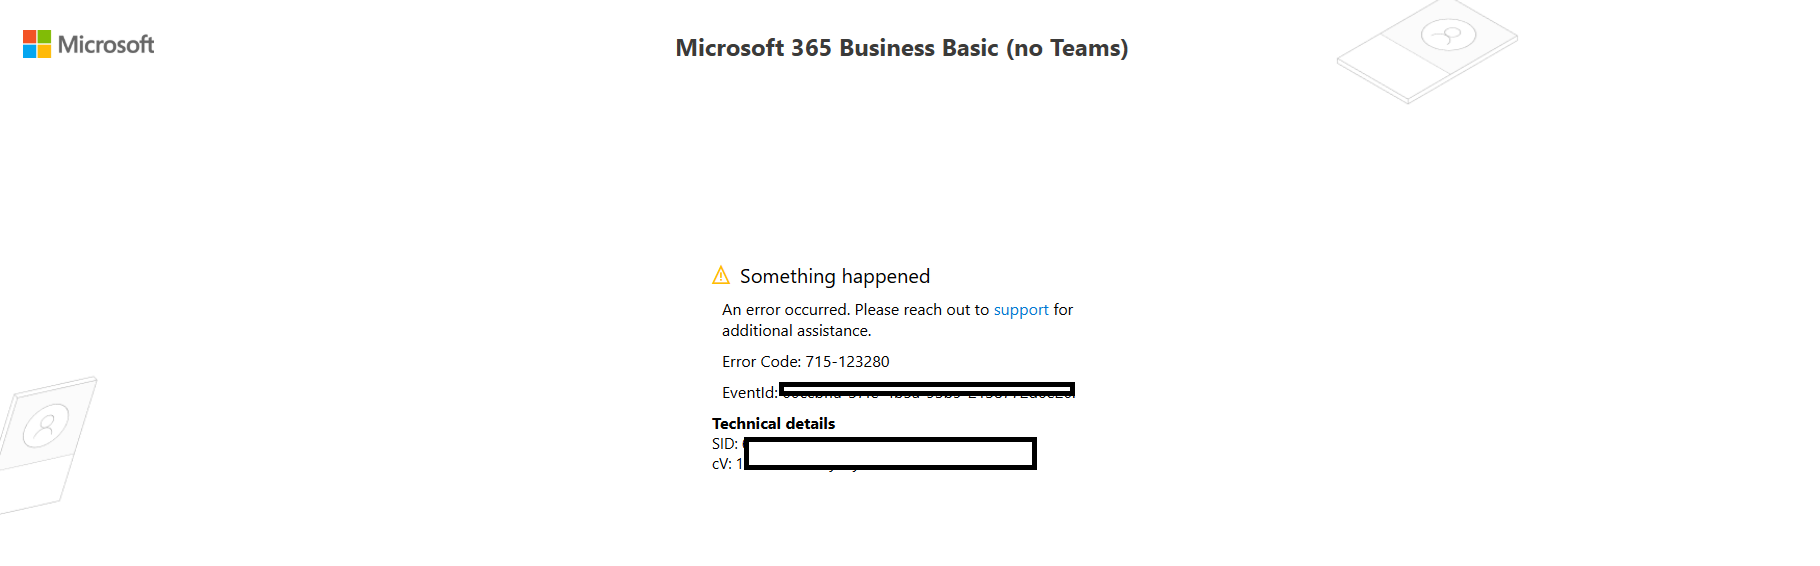
Task: Click the cV label
Action: point(722,464)
